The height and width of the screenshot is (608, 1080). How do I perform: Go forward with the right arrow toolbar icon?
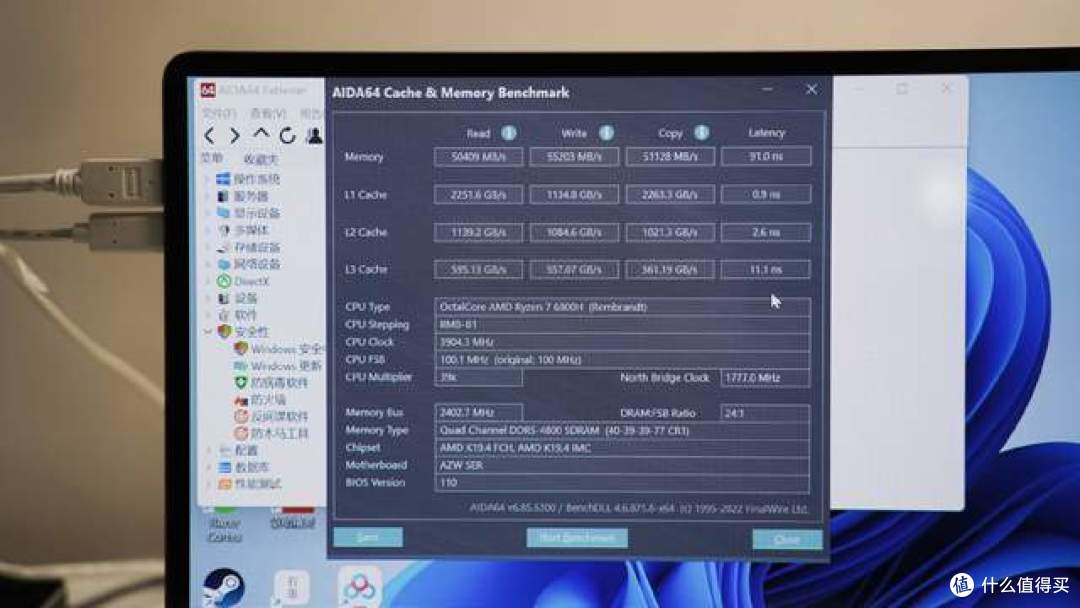[x=235, y=136]
